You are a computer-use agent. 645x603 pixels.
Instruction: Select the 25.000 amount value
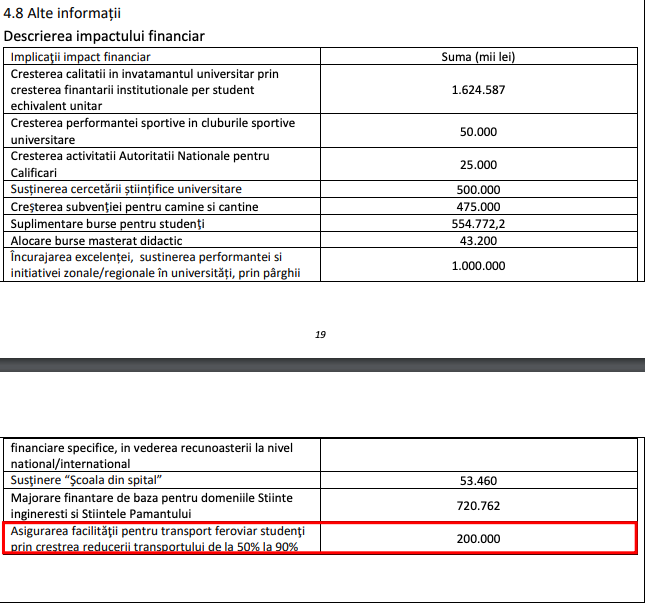point(478,164)
